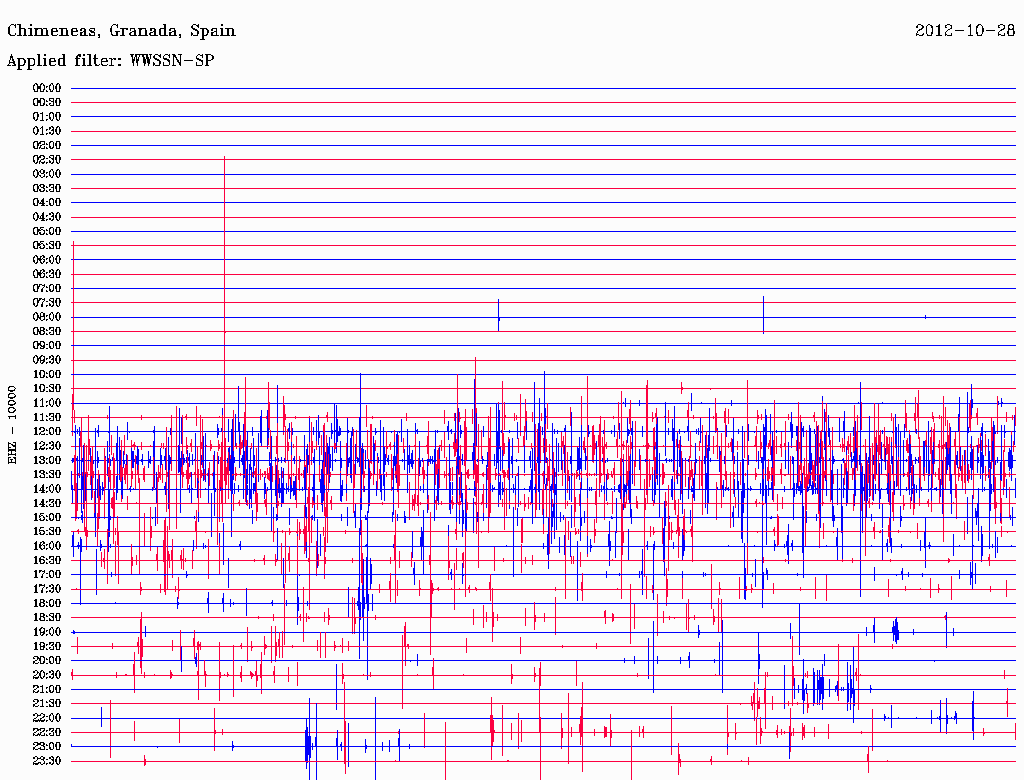Click the 06:00 time label
1024x780 pixels.
click(47, 260)
